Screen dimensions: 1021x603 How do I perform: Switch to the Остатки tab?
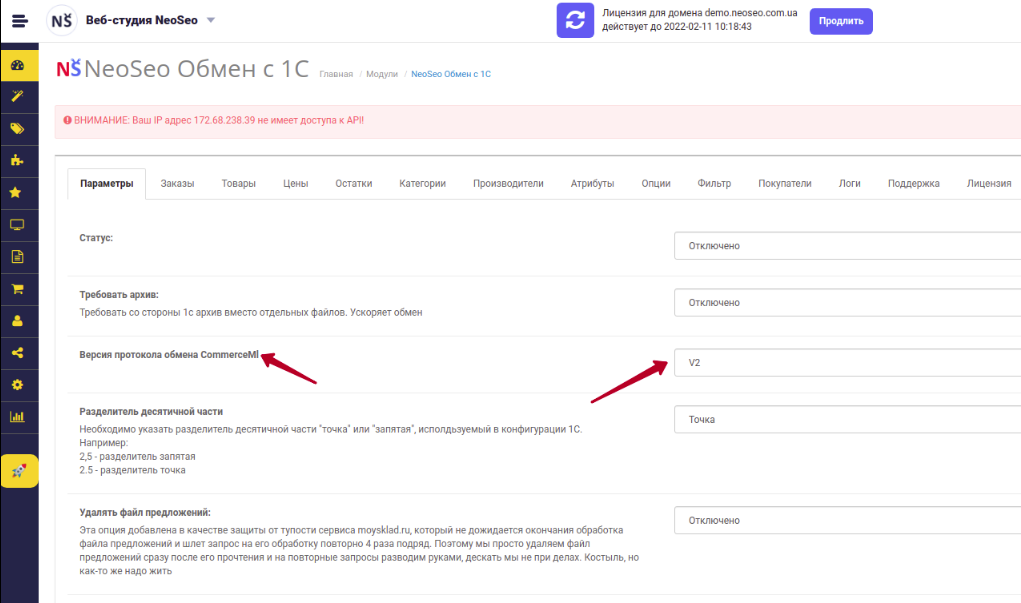(354, 184)
